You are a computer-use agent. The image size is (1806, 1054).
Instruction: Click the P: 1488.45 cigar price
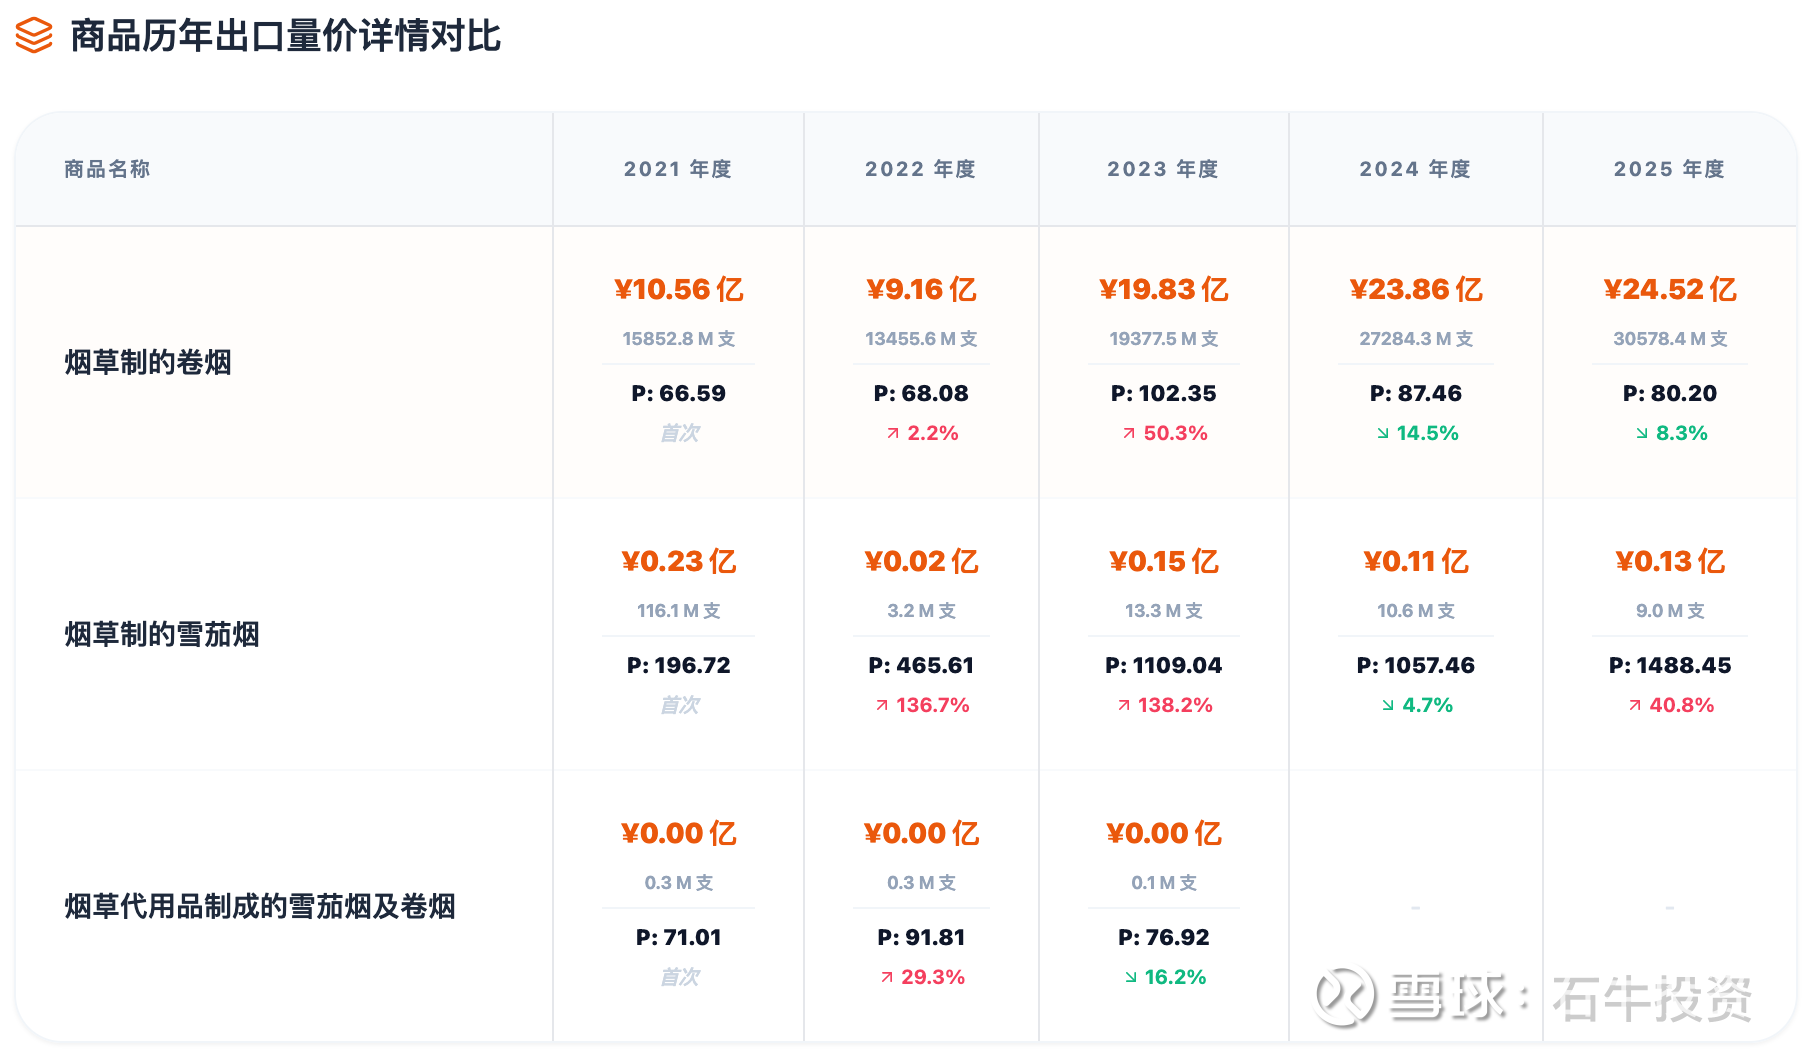coord(1669,666)
